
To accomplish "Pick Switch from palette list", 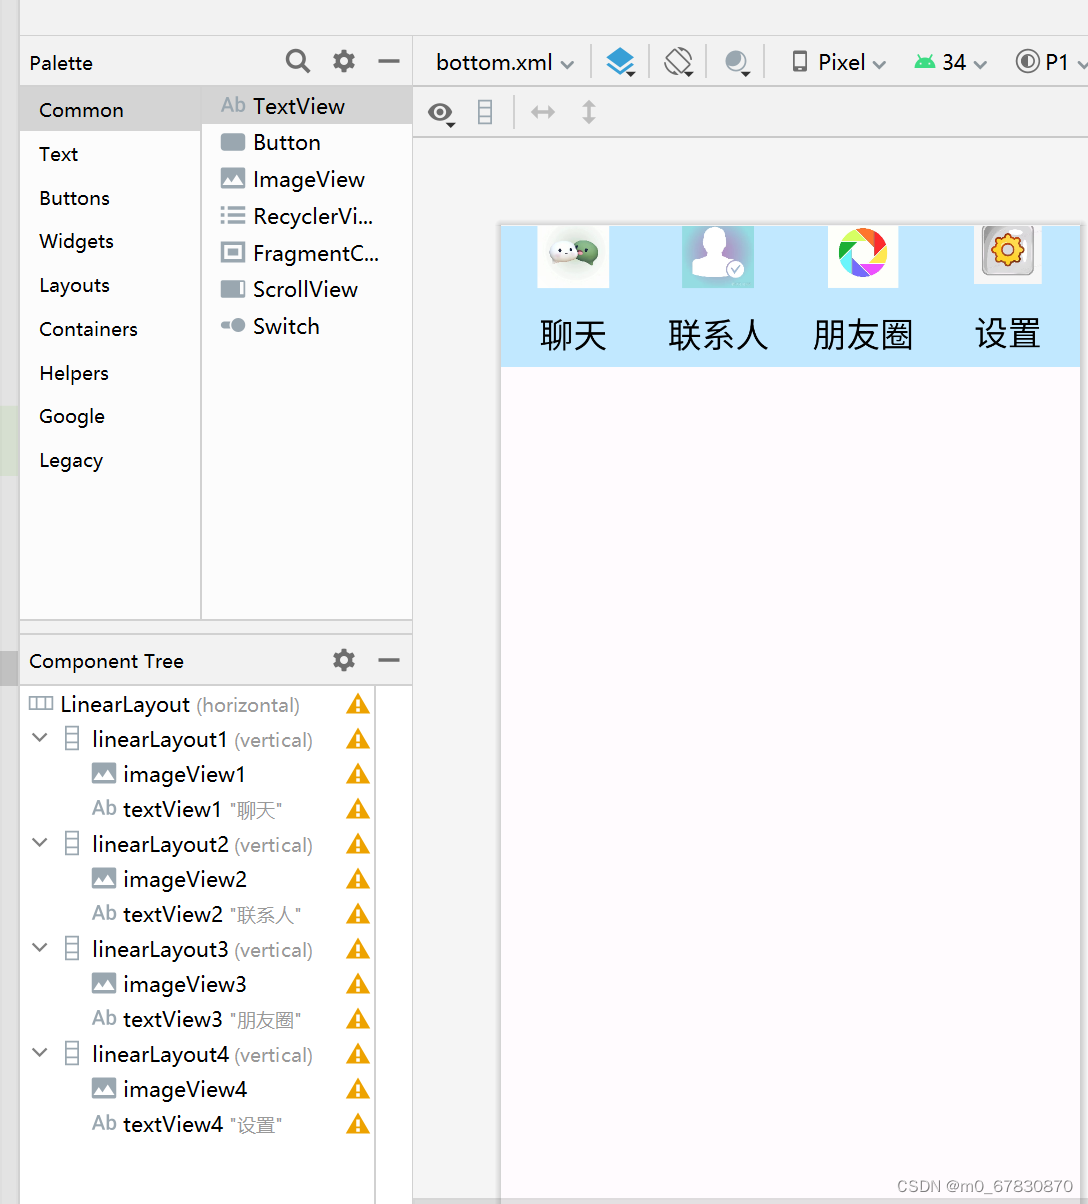I will (x=307, y=327).
